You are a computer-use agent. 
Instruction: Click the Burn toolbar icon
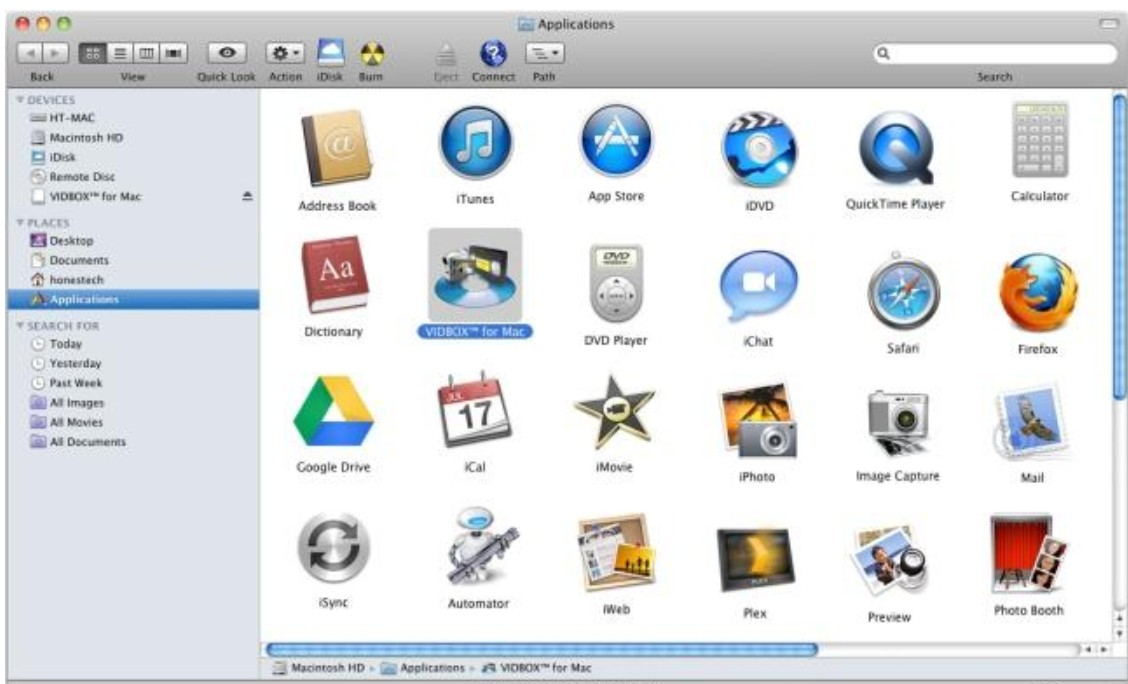pyautogui.click(x=371, y=53)
